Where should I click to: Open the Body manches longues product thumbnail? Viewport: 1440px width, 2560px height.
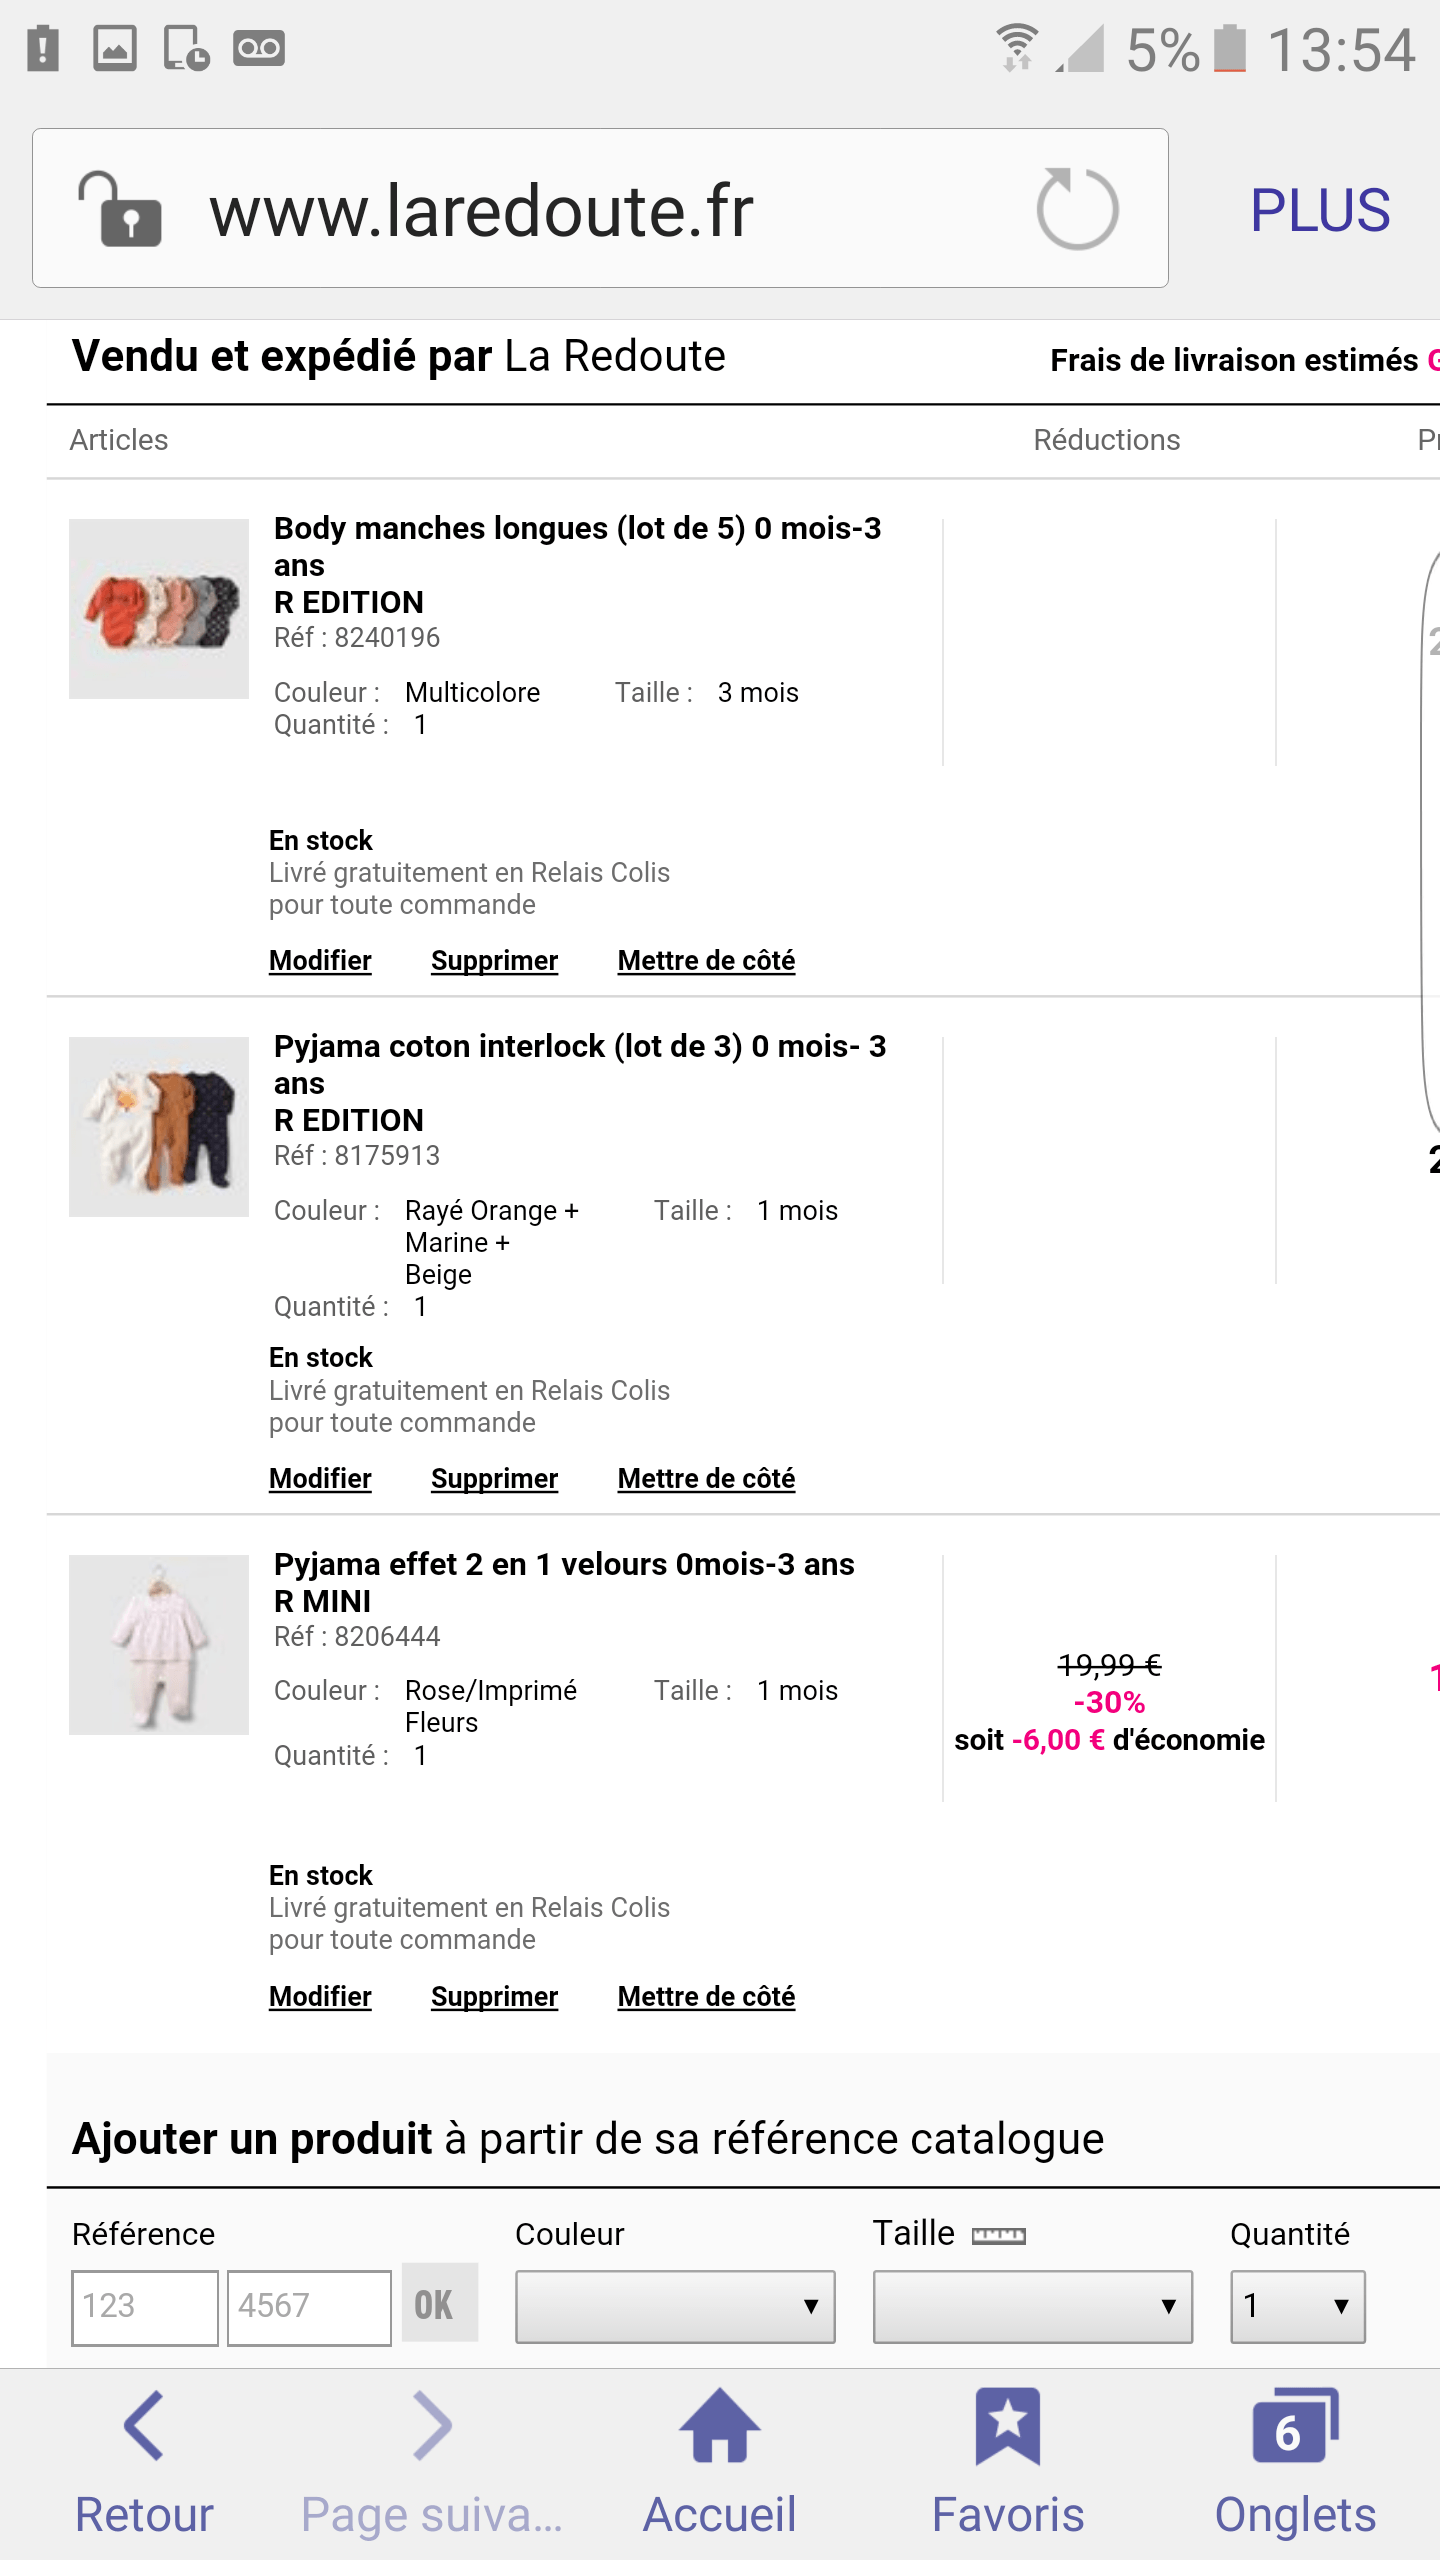(159, 609)
